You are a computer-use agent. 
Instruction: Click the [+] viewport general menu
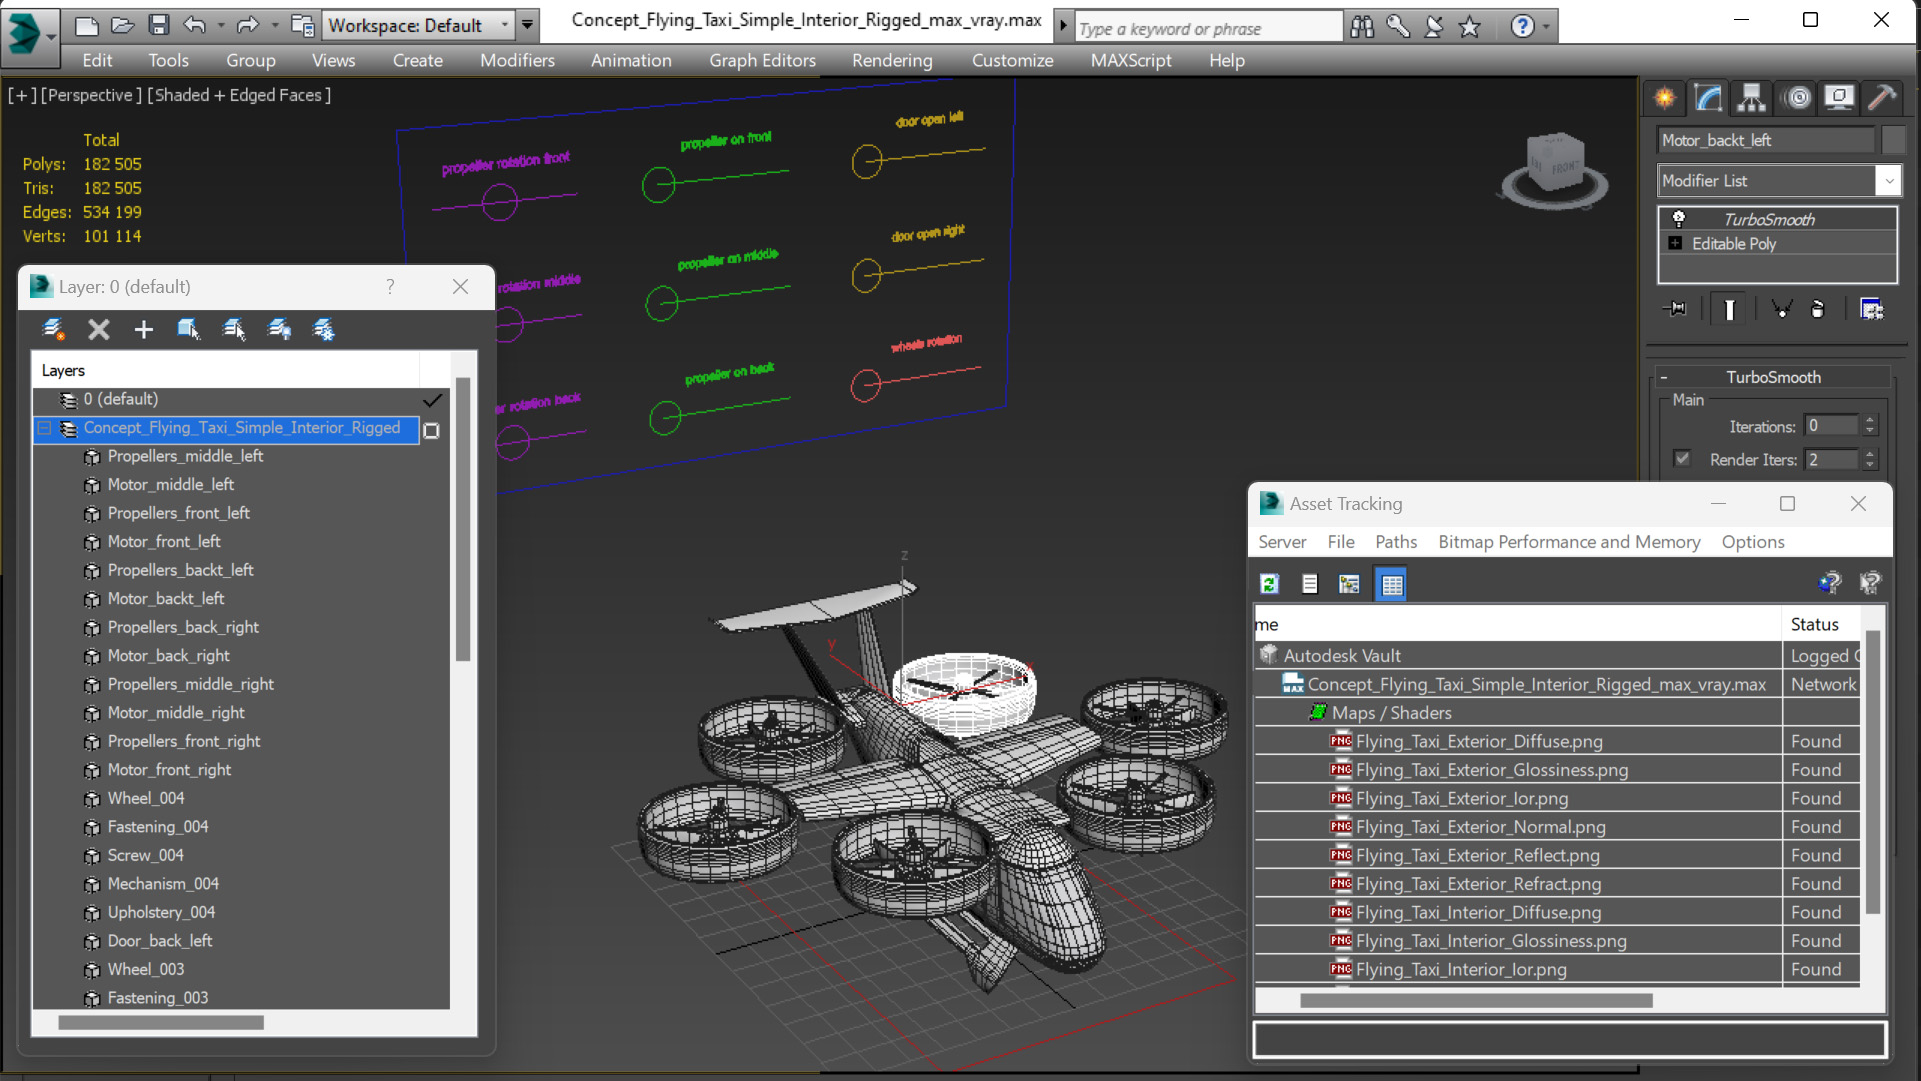(22, 95)
